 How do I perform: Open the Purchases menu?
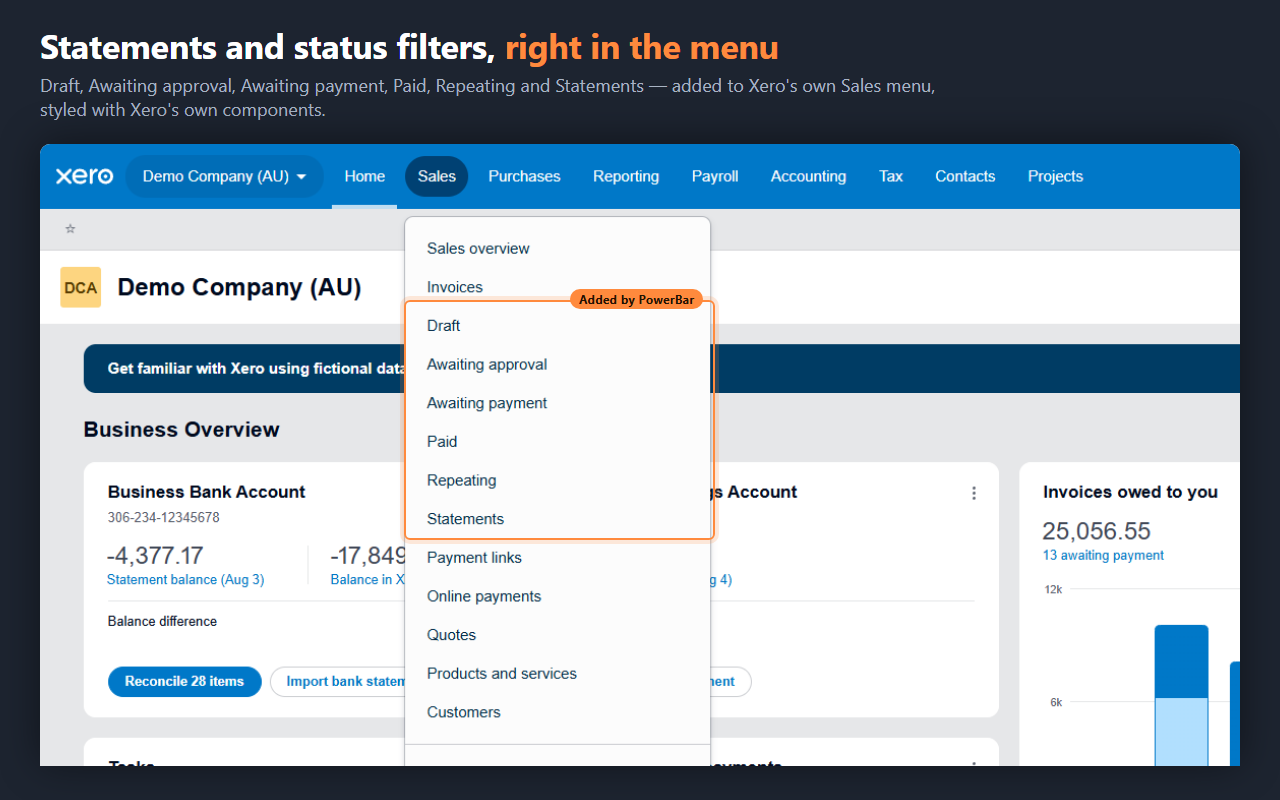pos(524,176)
